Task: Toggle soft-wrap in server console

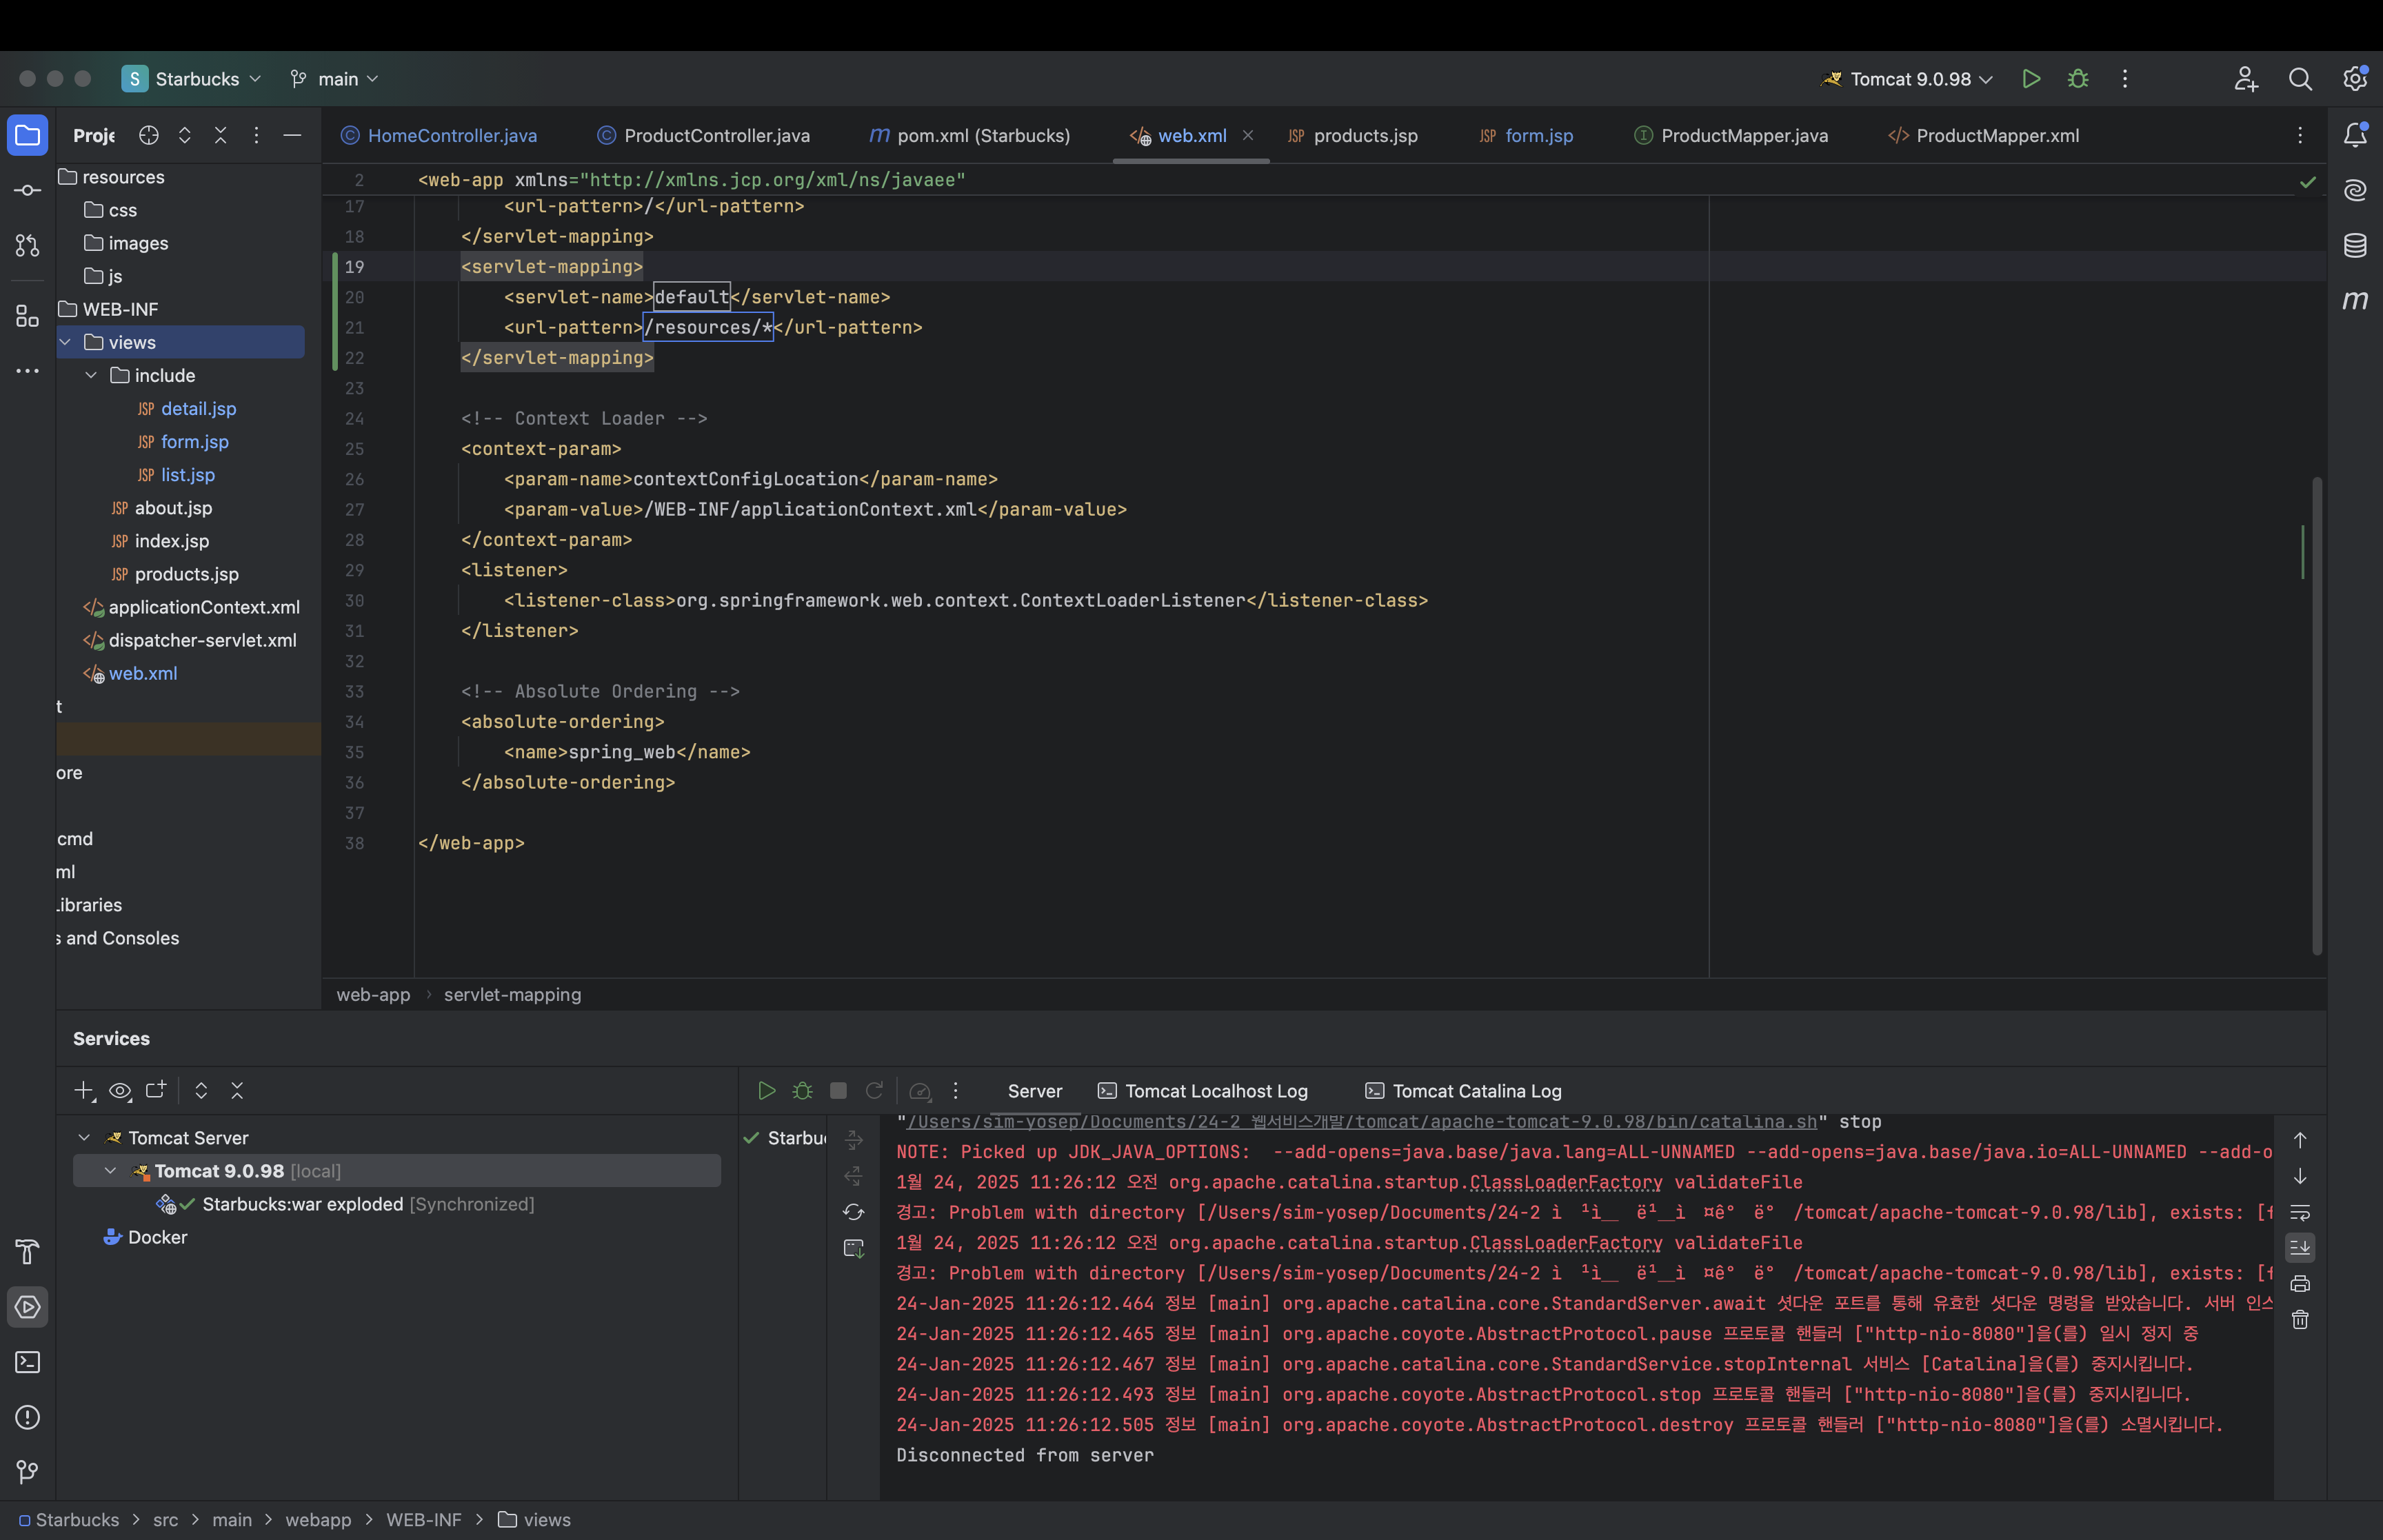Action: pos(2300,1212)
